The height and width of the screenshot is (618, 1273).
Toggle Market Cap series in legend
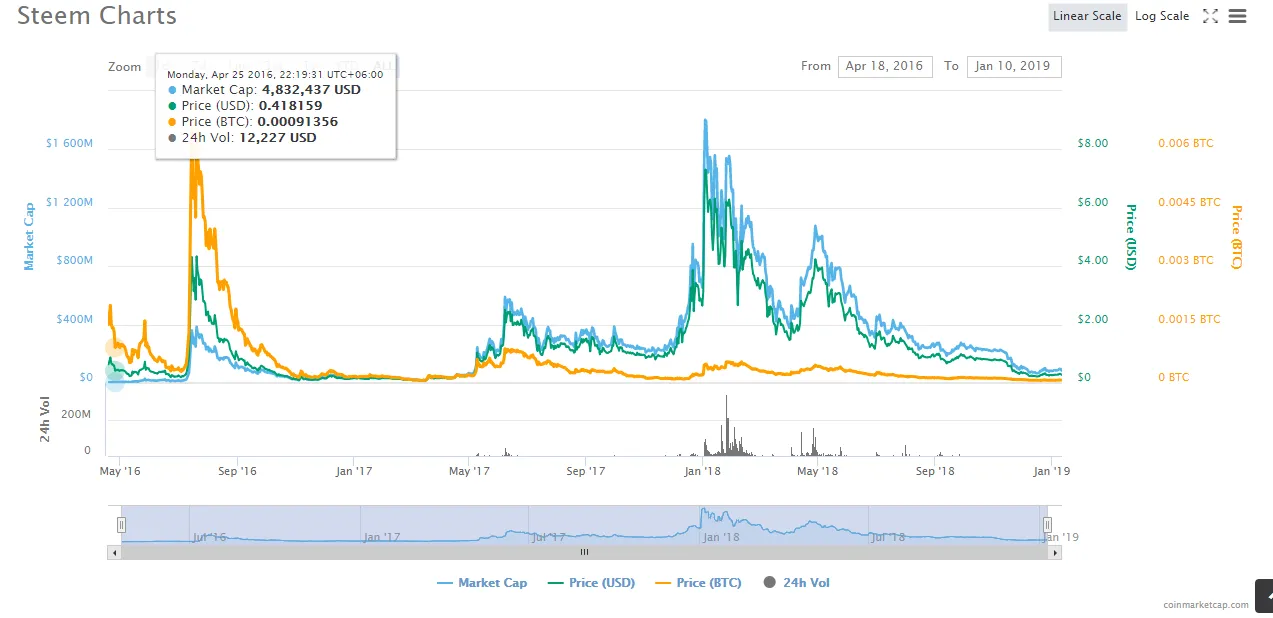482,583
